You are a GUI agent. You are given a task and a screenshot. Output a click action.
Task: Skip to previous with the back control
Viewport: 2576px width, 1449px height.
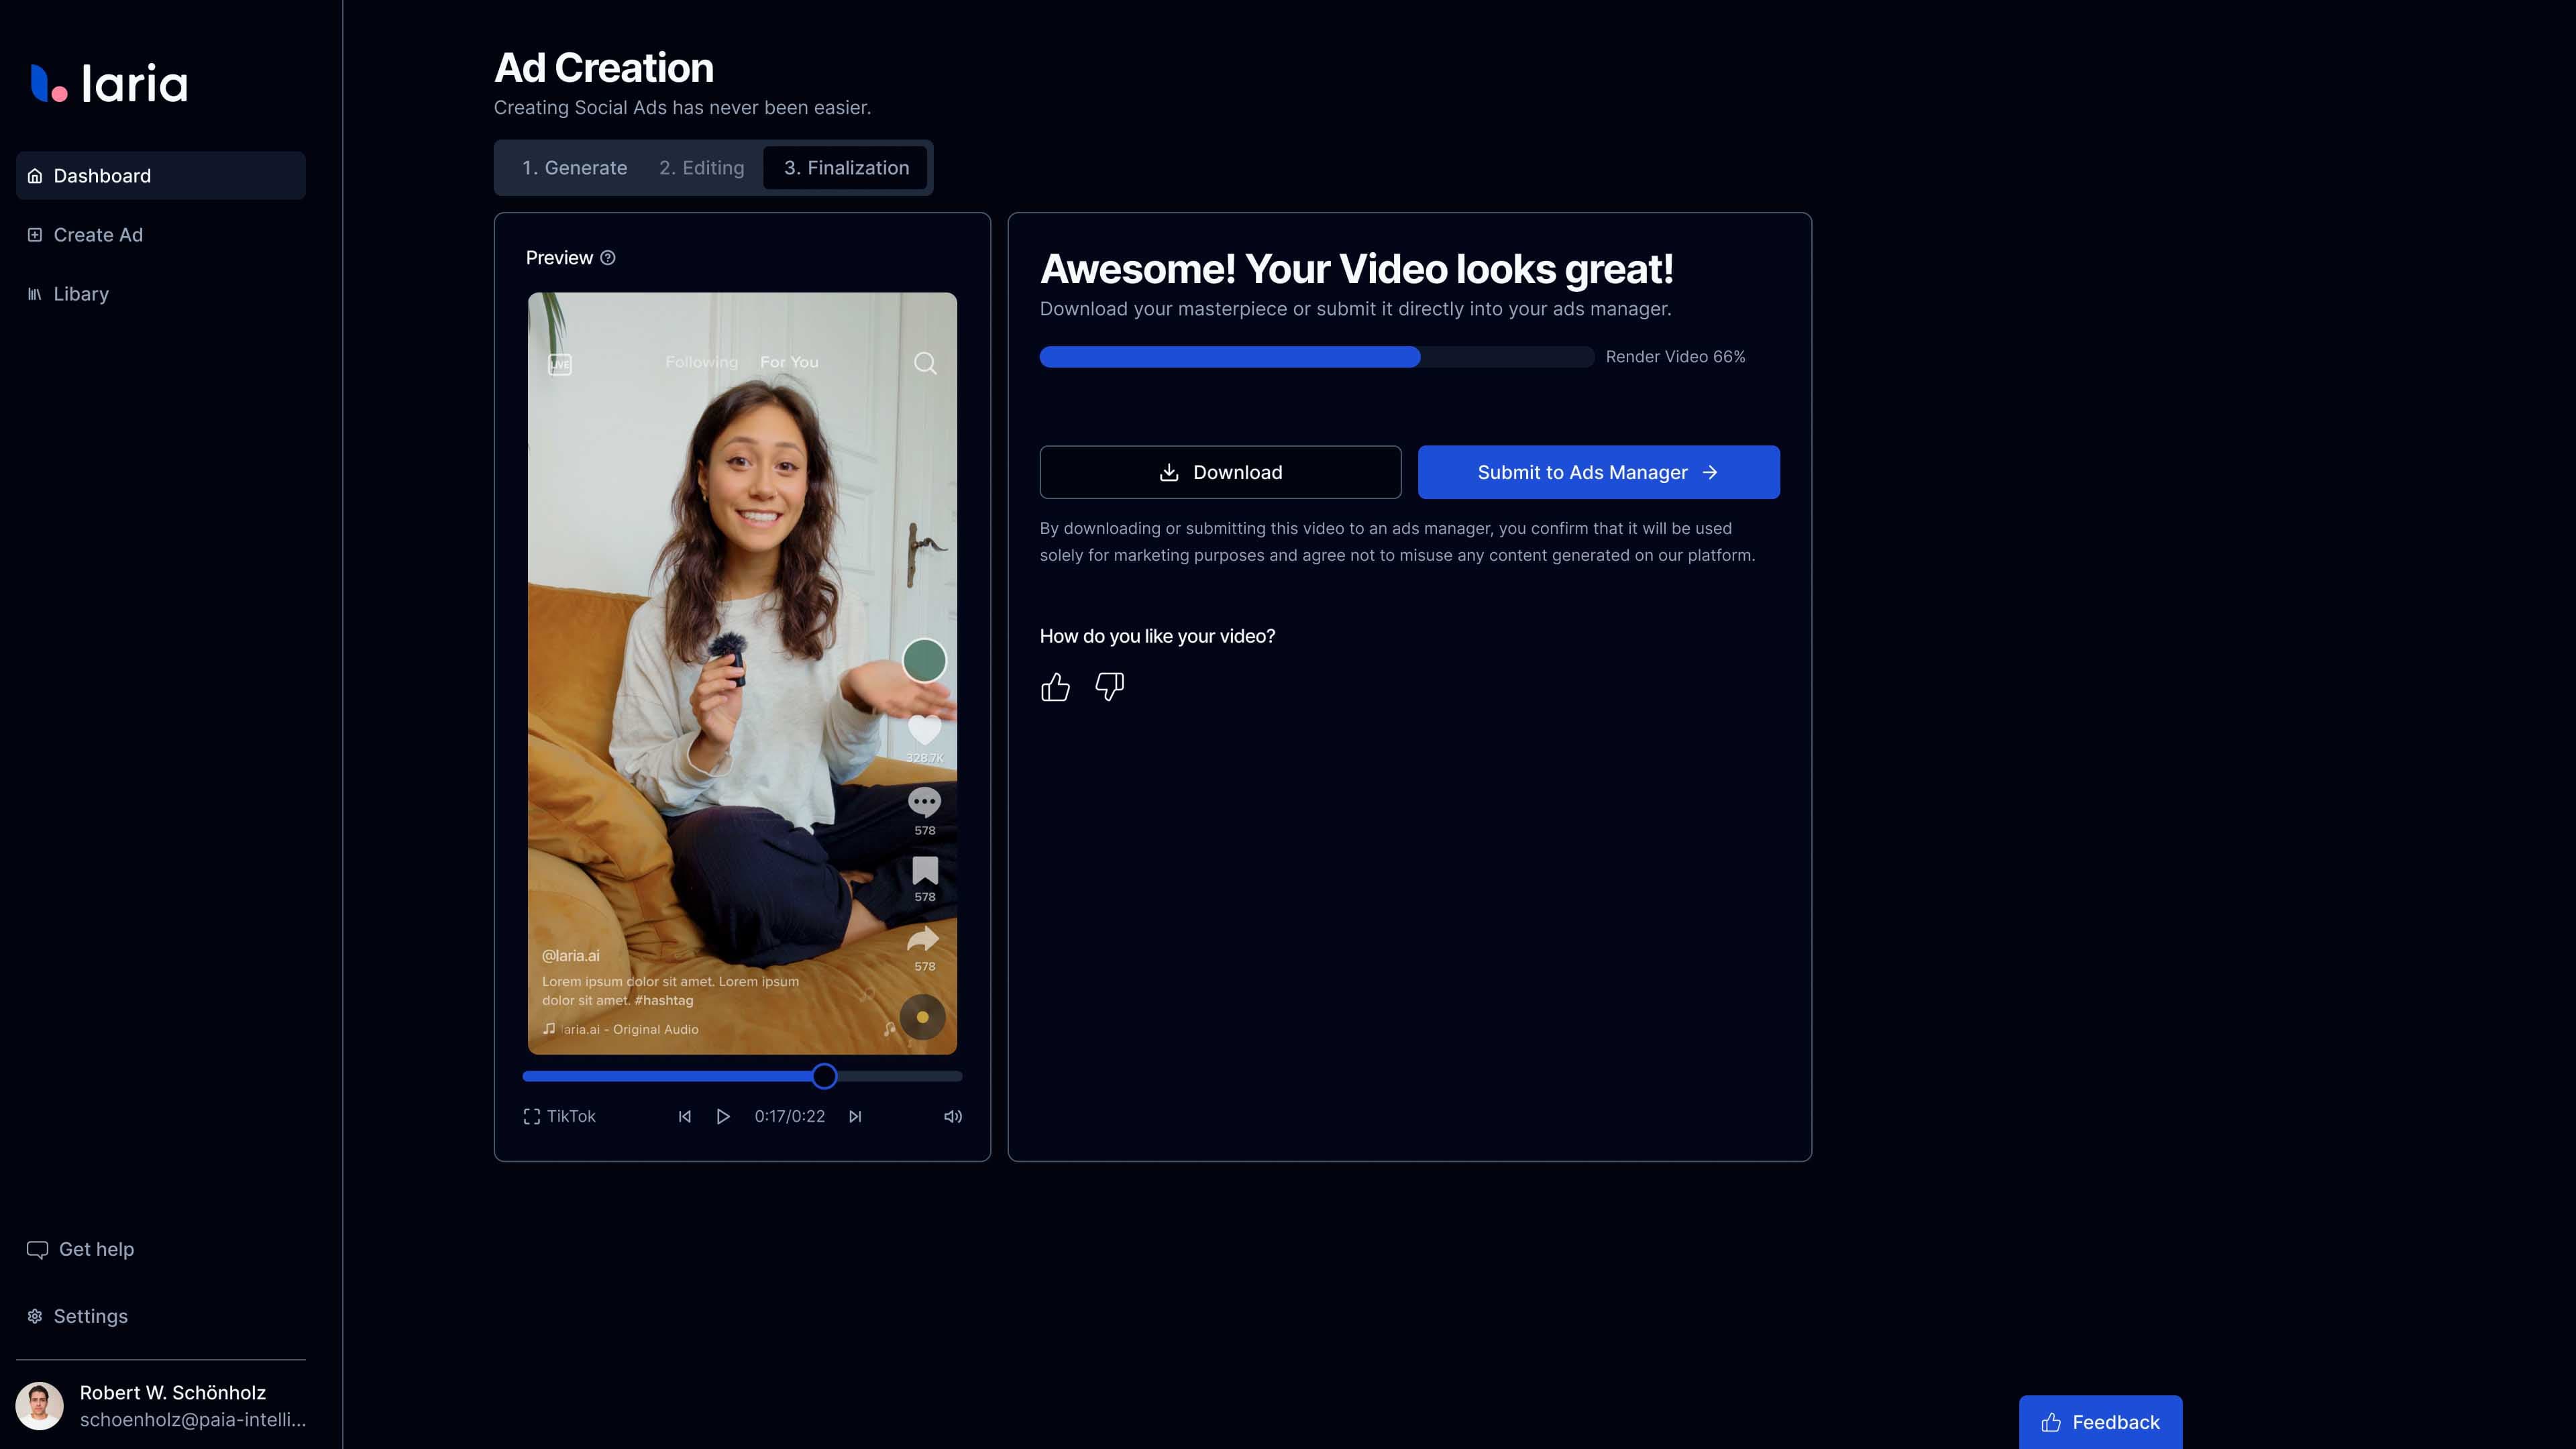click(x=685, y=1116)
